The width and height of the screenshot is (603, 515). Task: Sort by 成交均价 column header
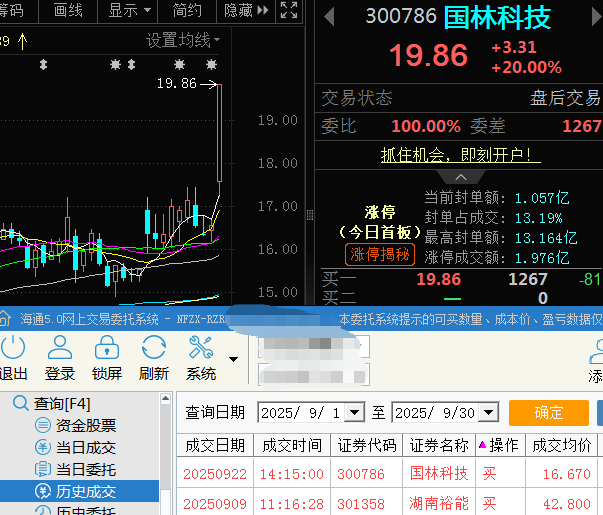[x=561, y=445]
